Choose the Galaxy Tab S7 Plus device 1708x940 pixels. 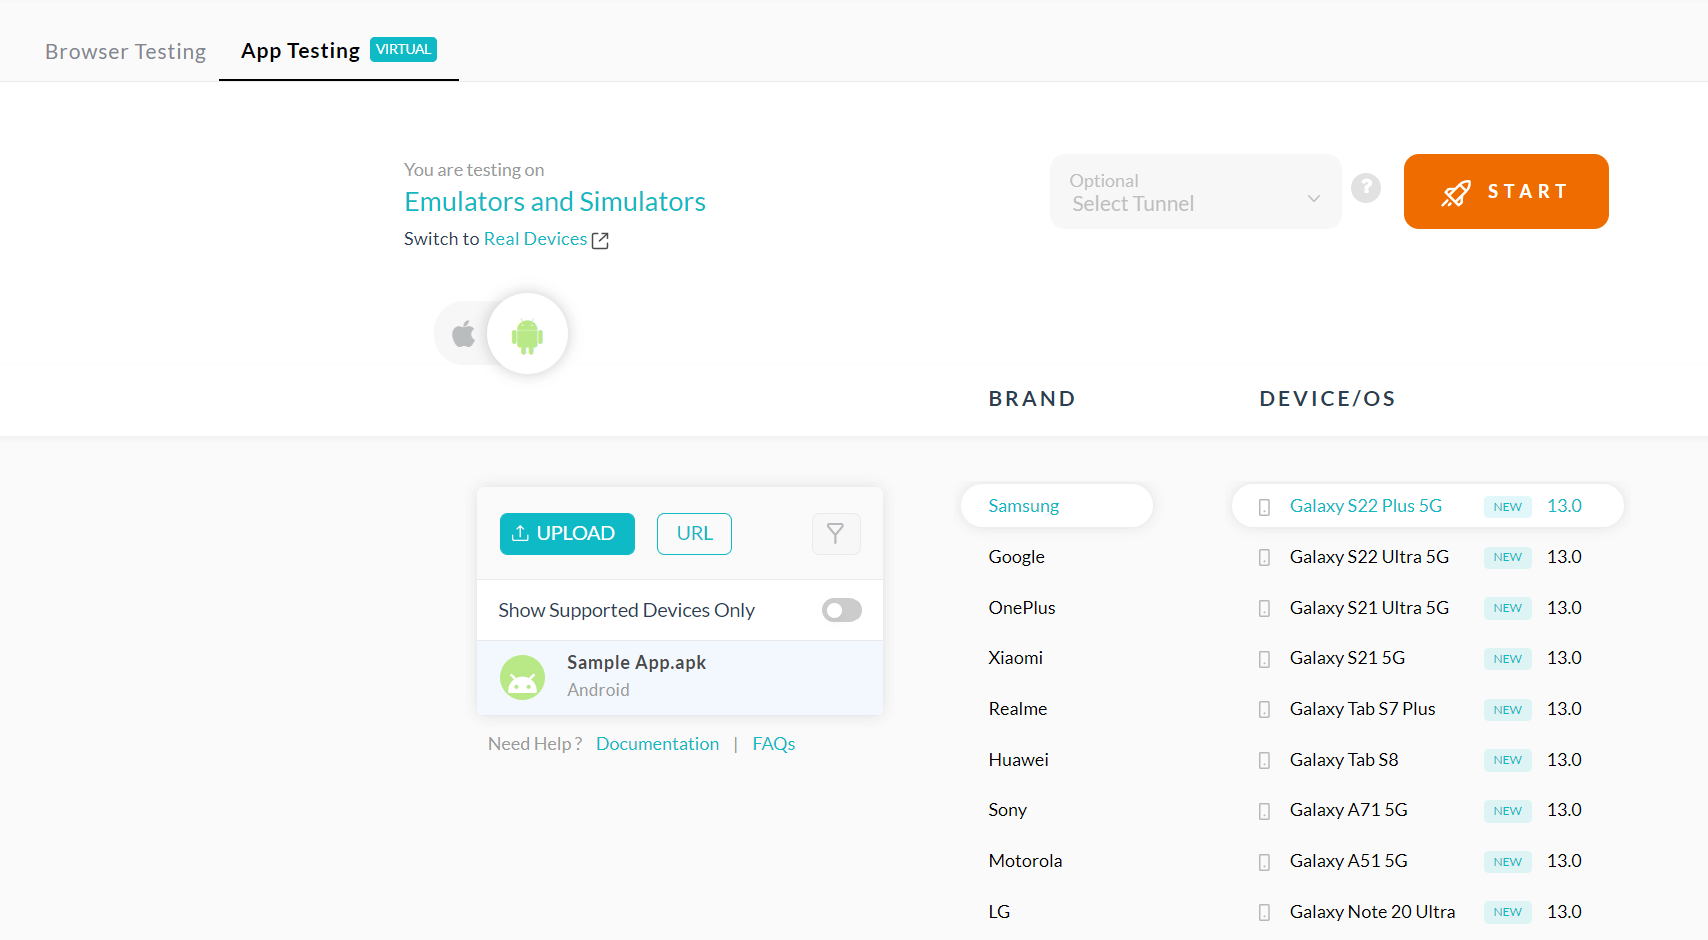pos(1362,709)
